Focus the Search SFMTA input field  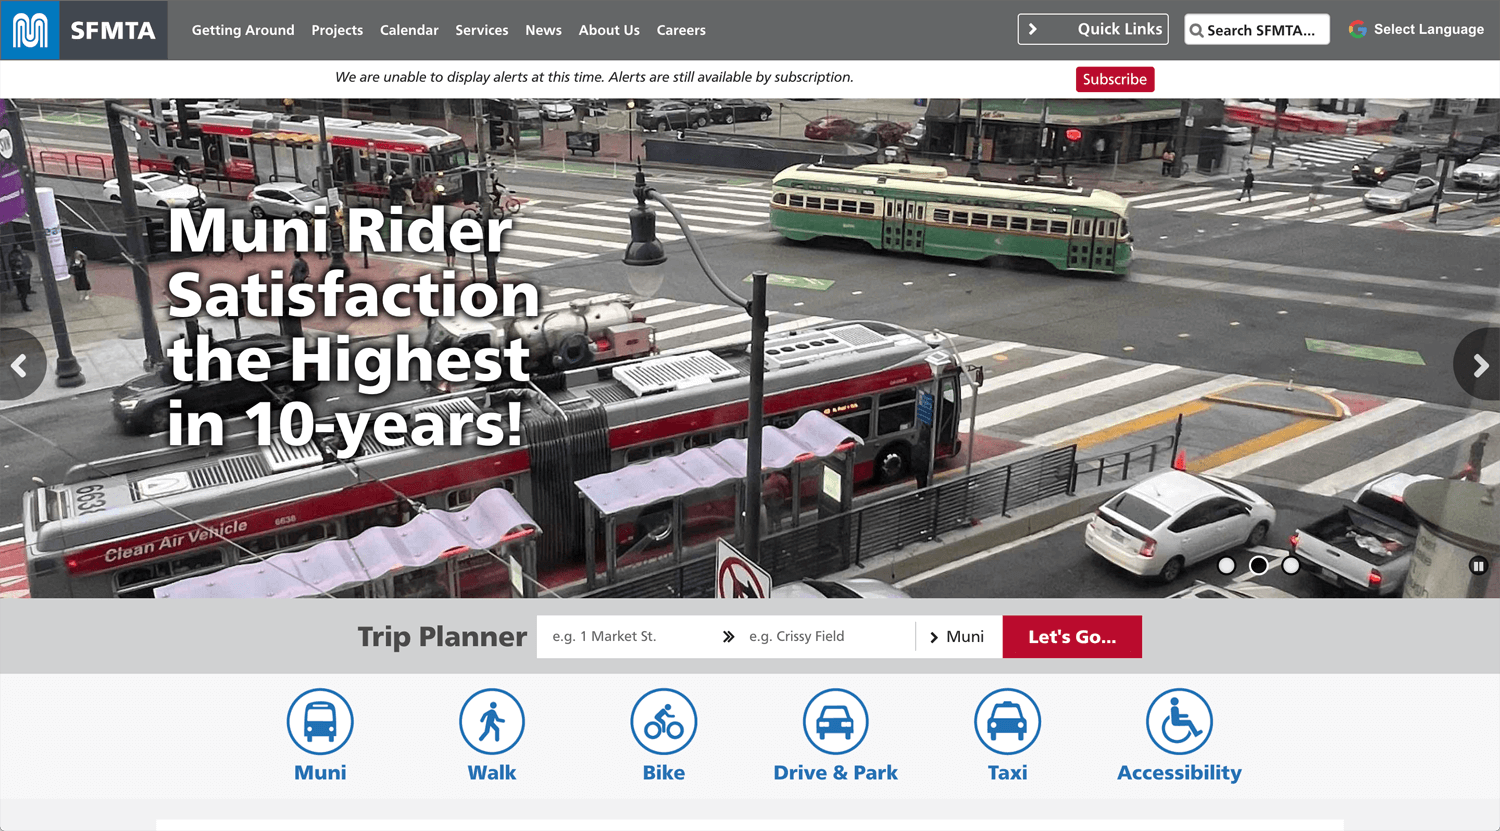(x=1257, y=30)
